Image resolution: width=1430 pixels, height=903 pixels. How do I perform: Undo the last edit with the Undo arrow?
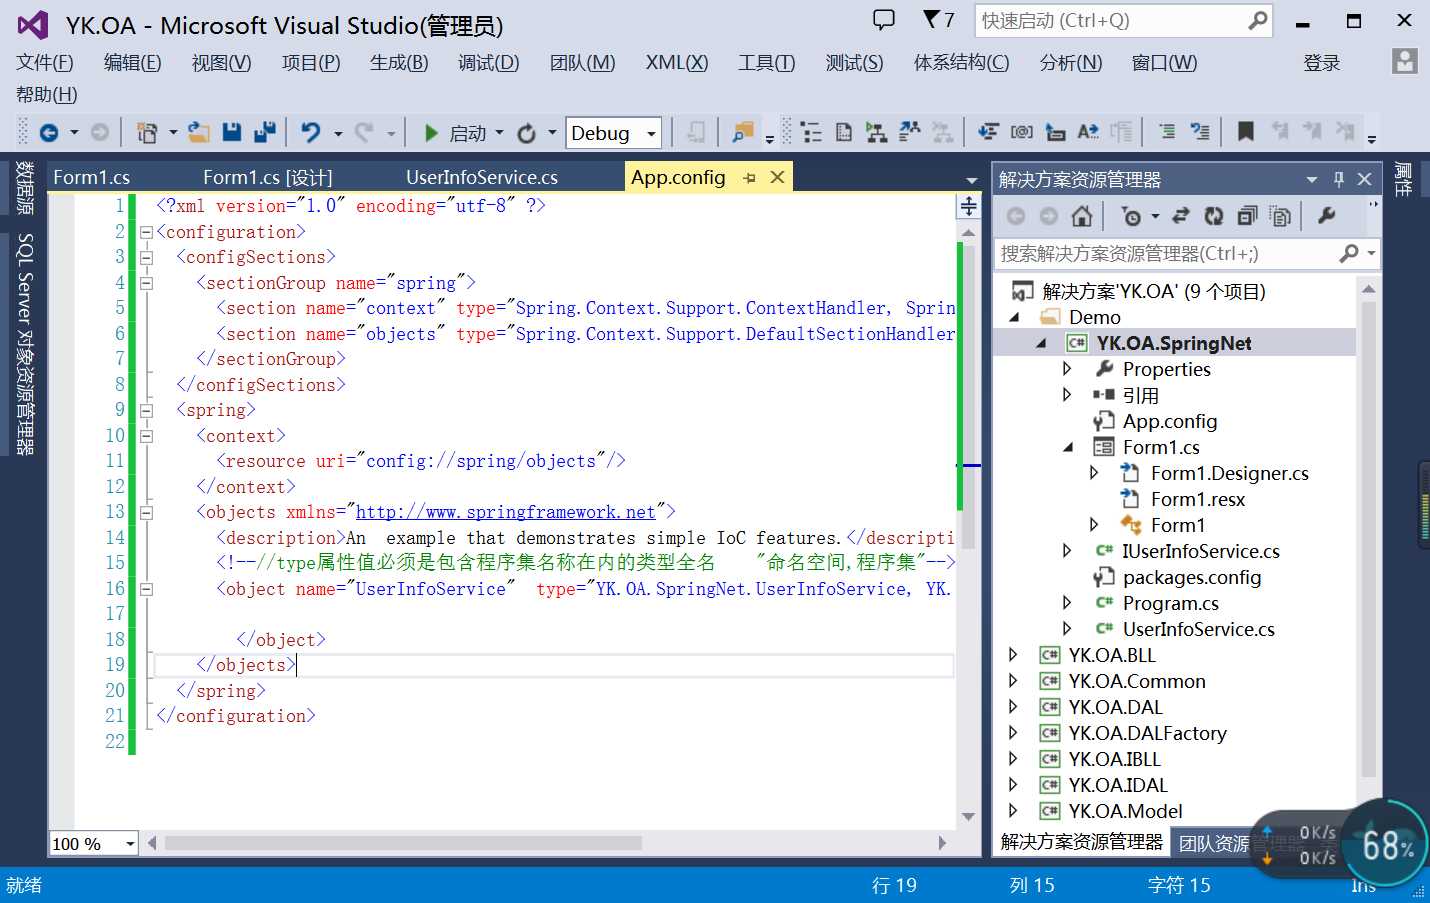coord(311,133)
